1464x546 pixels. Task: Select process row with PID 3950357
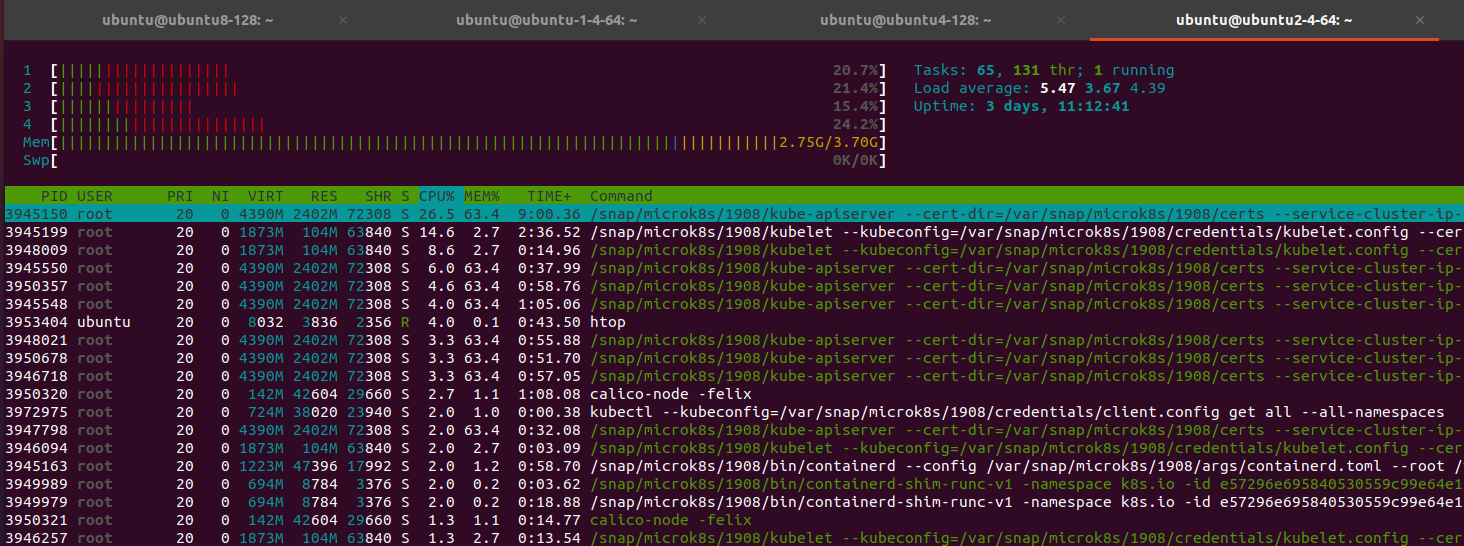coord(734,286)
